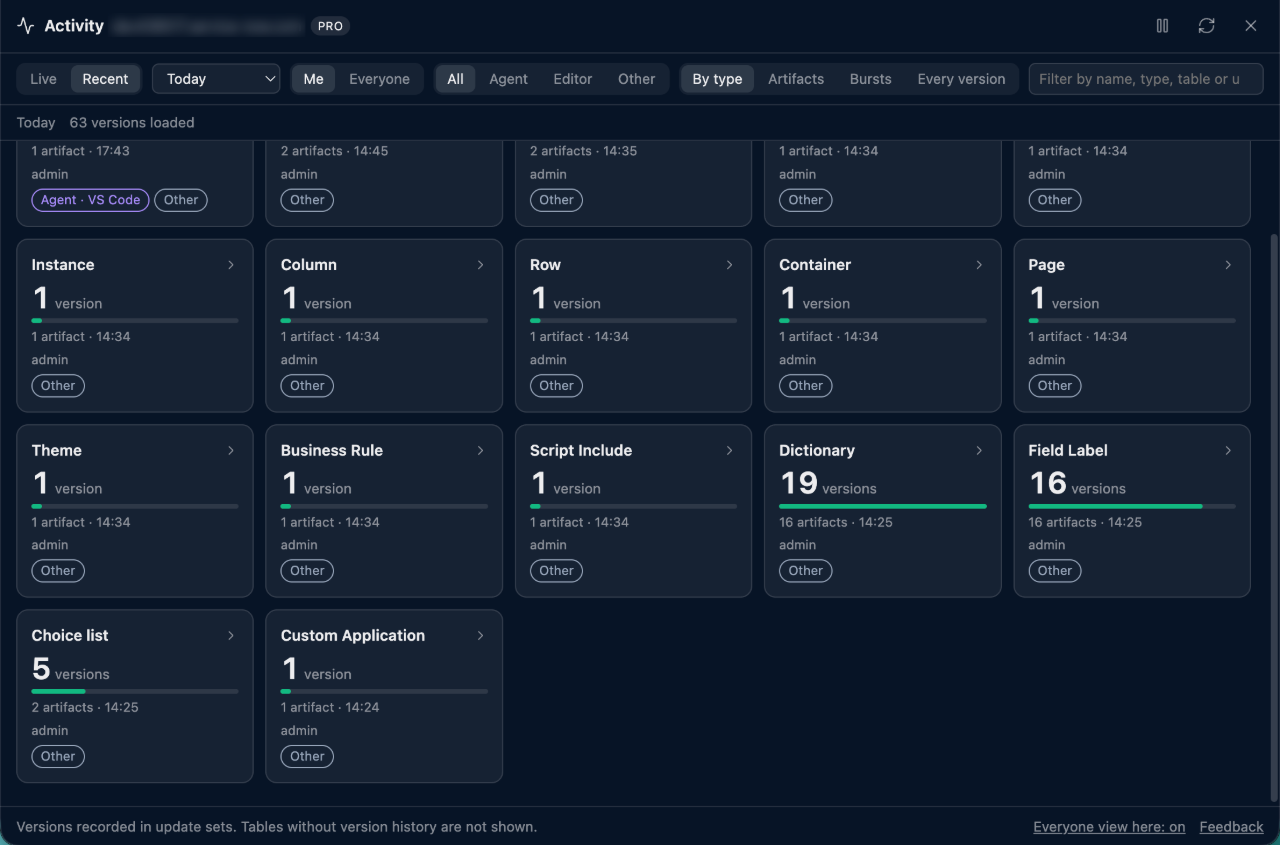This screenshot has height=845, width=1280.
Task: Click the Field Label versions progress bar
Action: coord(1132,506)
